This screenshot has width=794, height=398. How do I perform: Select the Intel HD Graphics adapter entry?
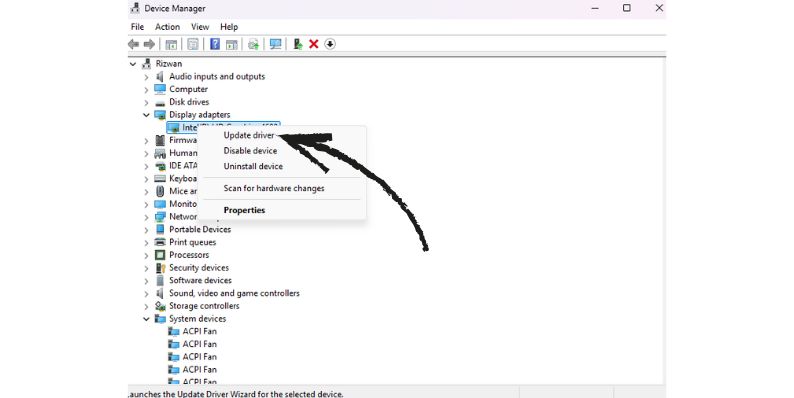tap(223, 128)
